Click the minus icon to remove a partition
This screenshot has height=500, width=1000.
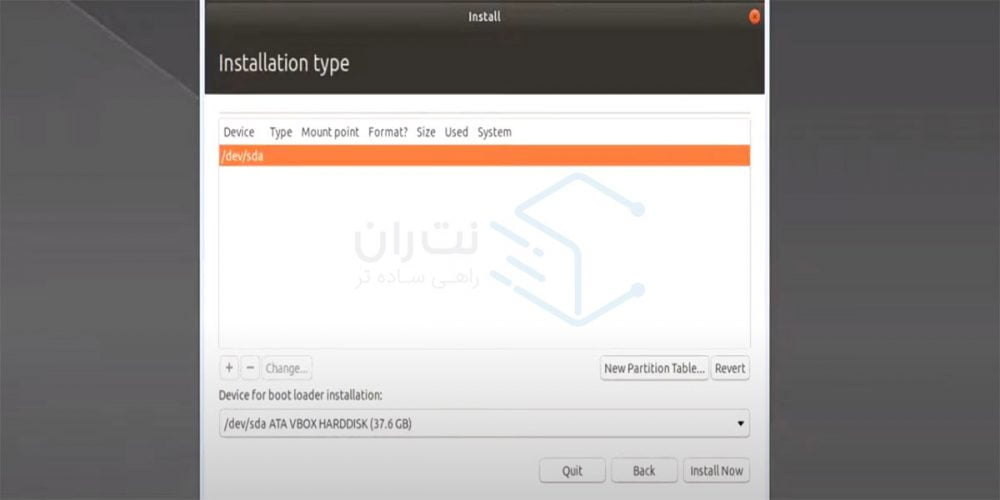click(250, 368)
